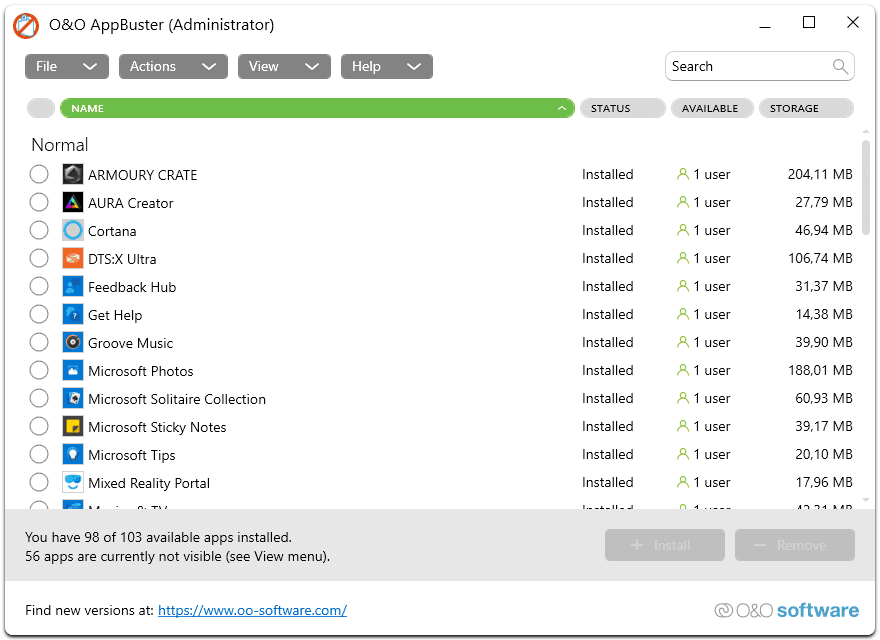The height and width of the screenshot is (640, 880).
Task: Click the Microsoft Sticky Notes icon
Action: 72,426
